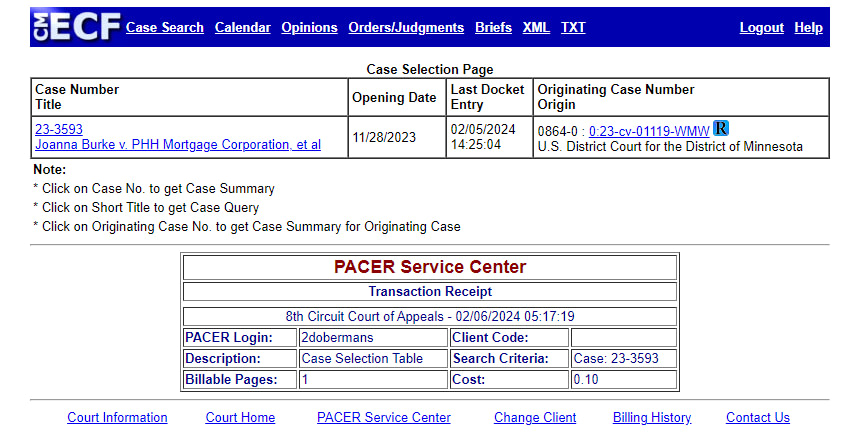Screen dimensions: 856x446
Task: Log out using the Logout link
Action: (x=762, y=28)
